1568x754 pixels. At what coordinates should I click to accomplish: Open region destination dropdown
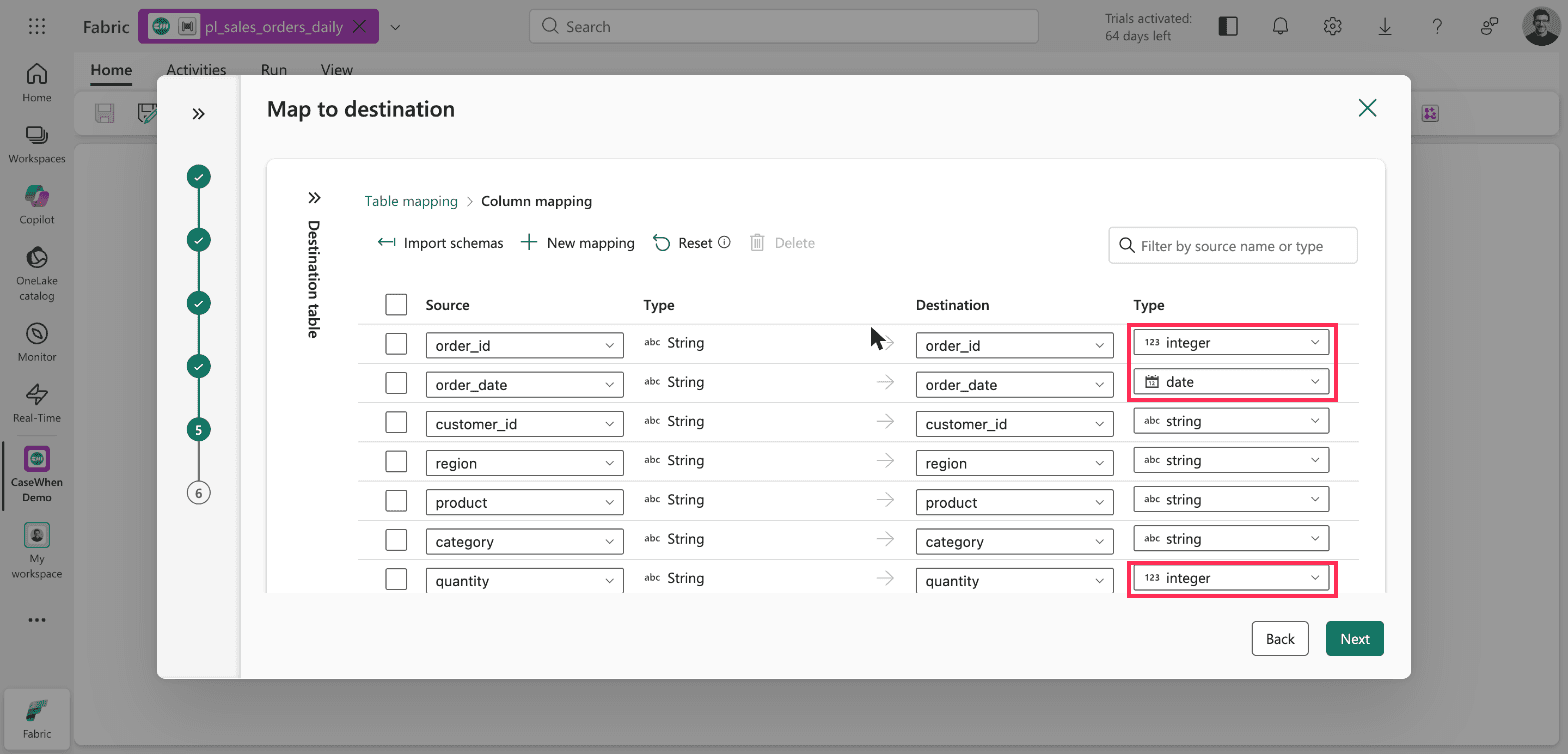(x=1014, y=463)
